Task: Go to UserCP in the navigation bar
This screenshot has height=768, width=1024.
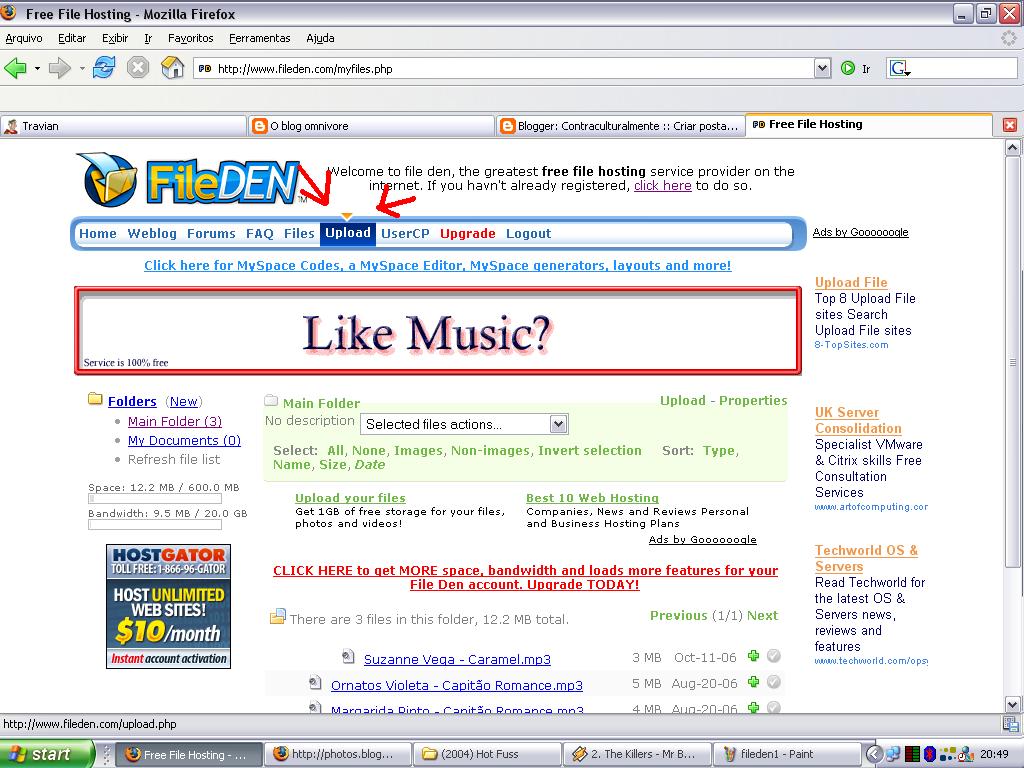Action: 405,234
